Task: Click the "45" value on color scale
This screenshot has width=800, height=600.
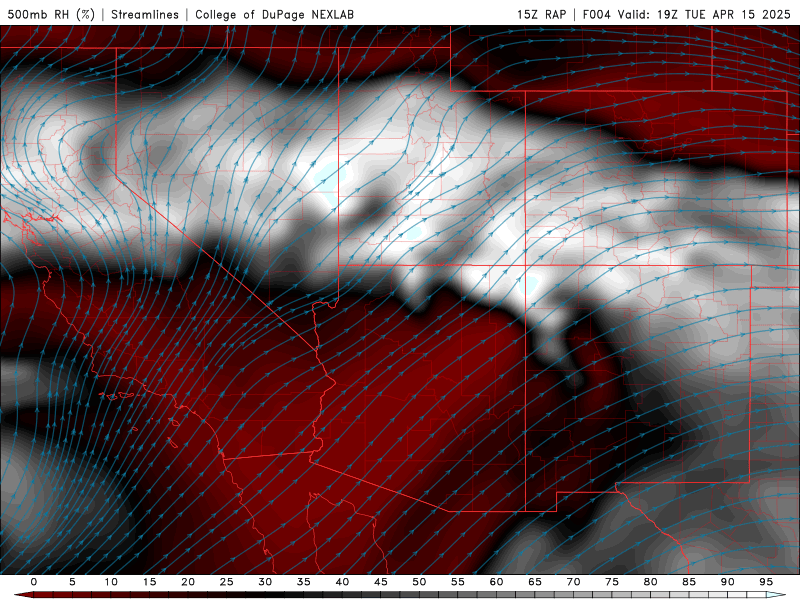Action: (x=381, y=582)
